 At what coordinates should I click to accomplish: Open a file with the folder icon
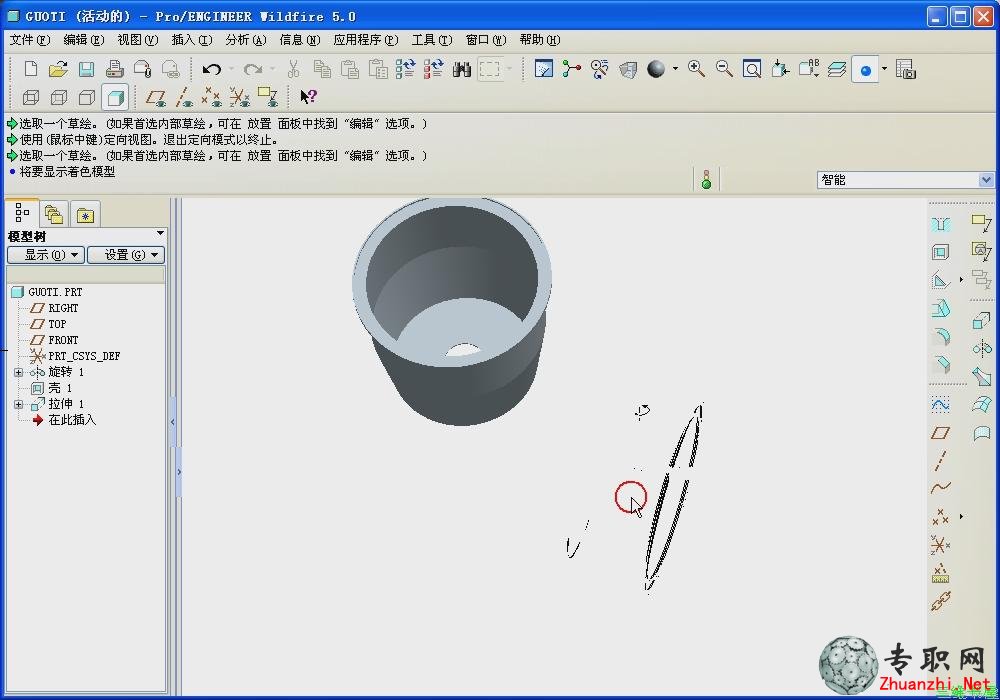point(58,68)
